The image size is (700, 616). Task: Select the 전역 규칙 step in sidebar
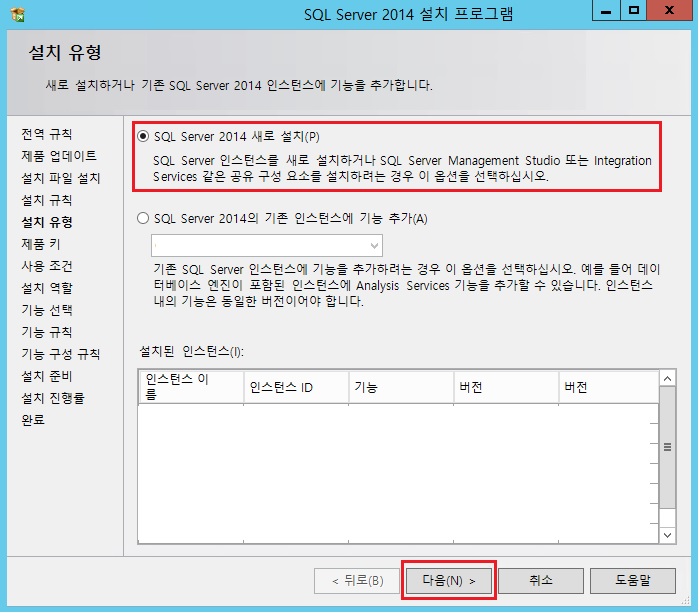pos(47,134)
